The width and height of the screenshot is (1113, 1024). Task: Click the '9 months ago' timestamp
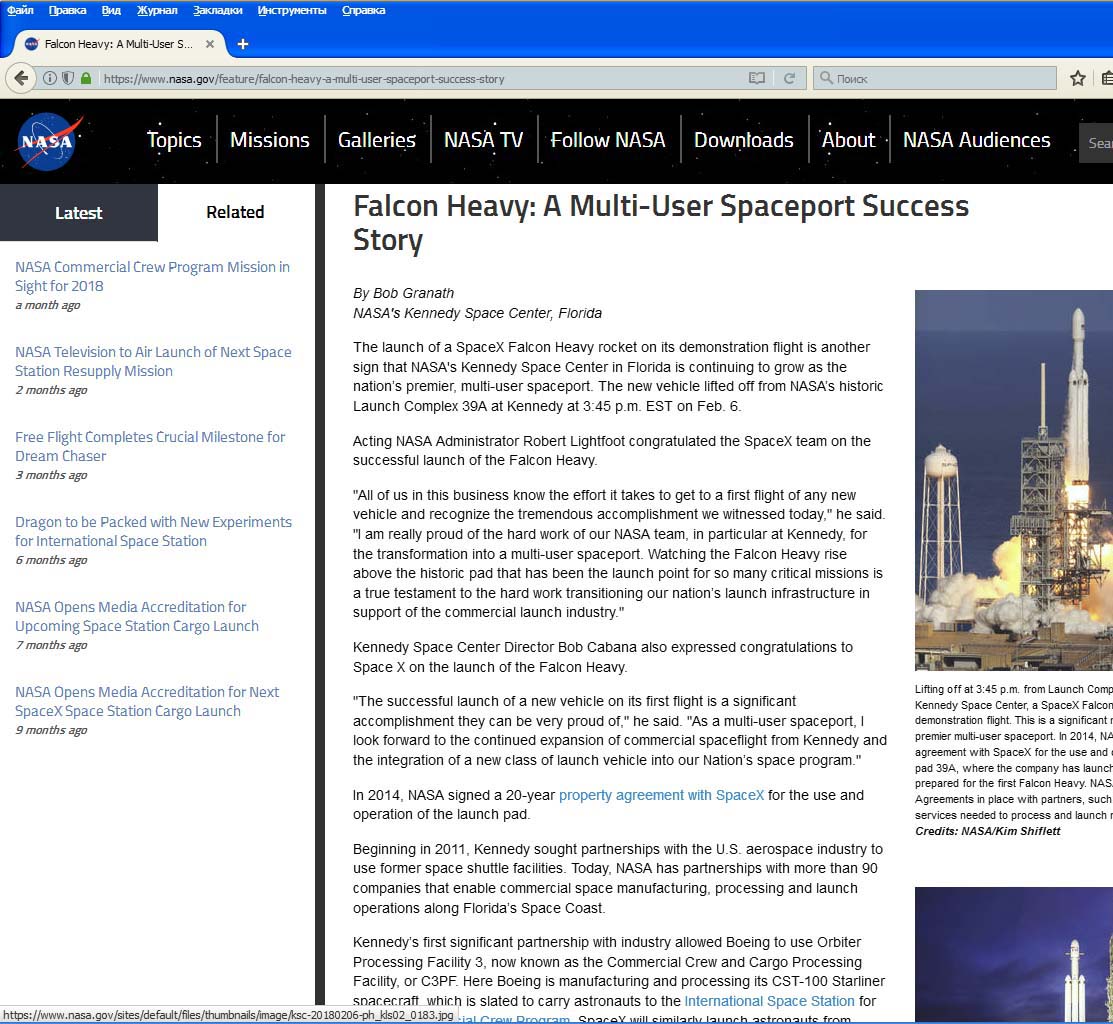point(51,730)
